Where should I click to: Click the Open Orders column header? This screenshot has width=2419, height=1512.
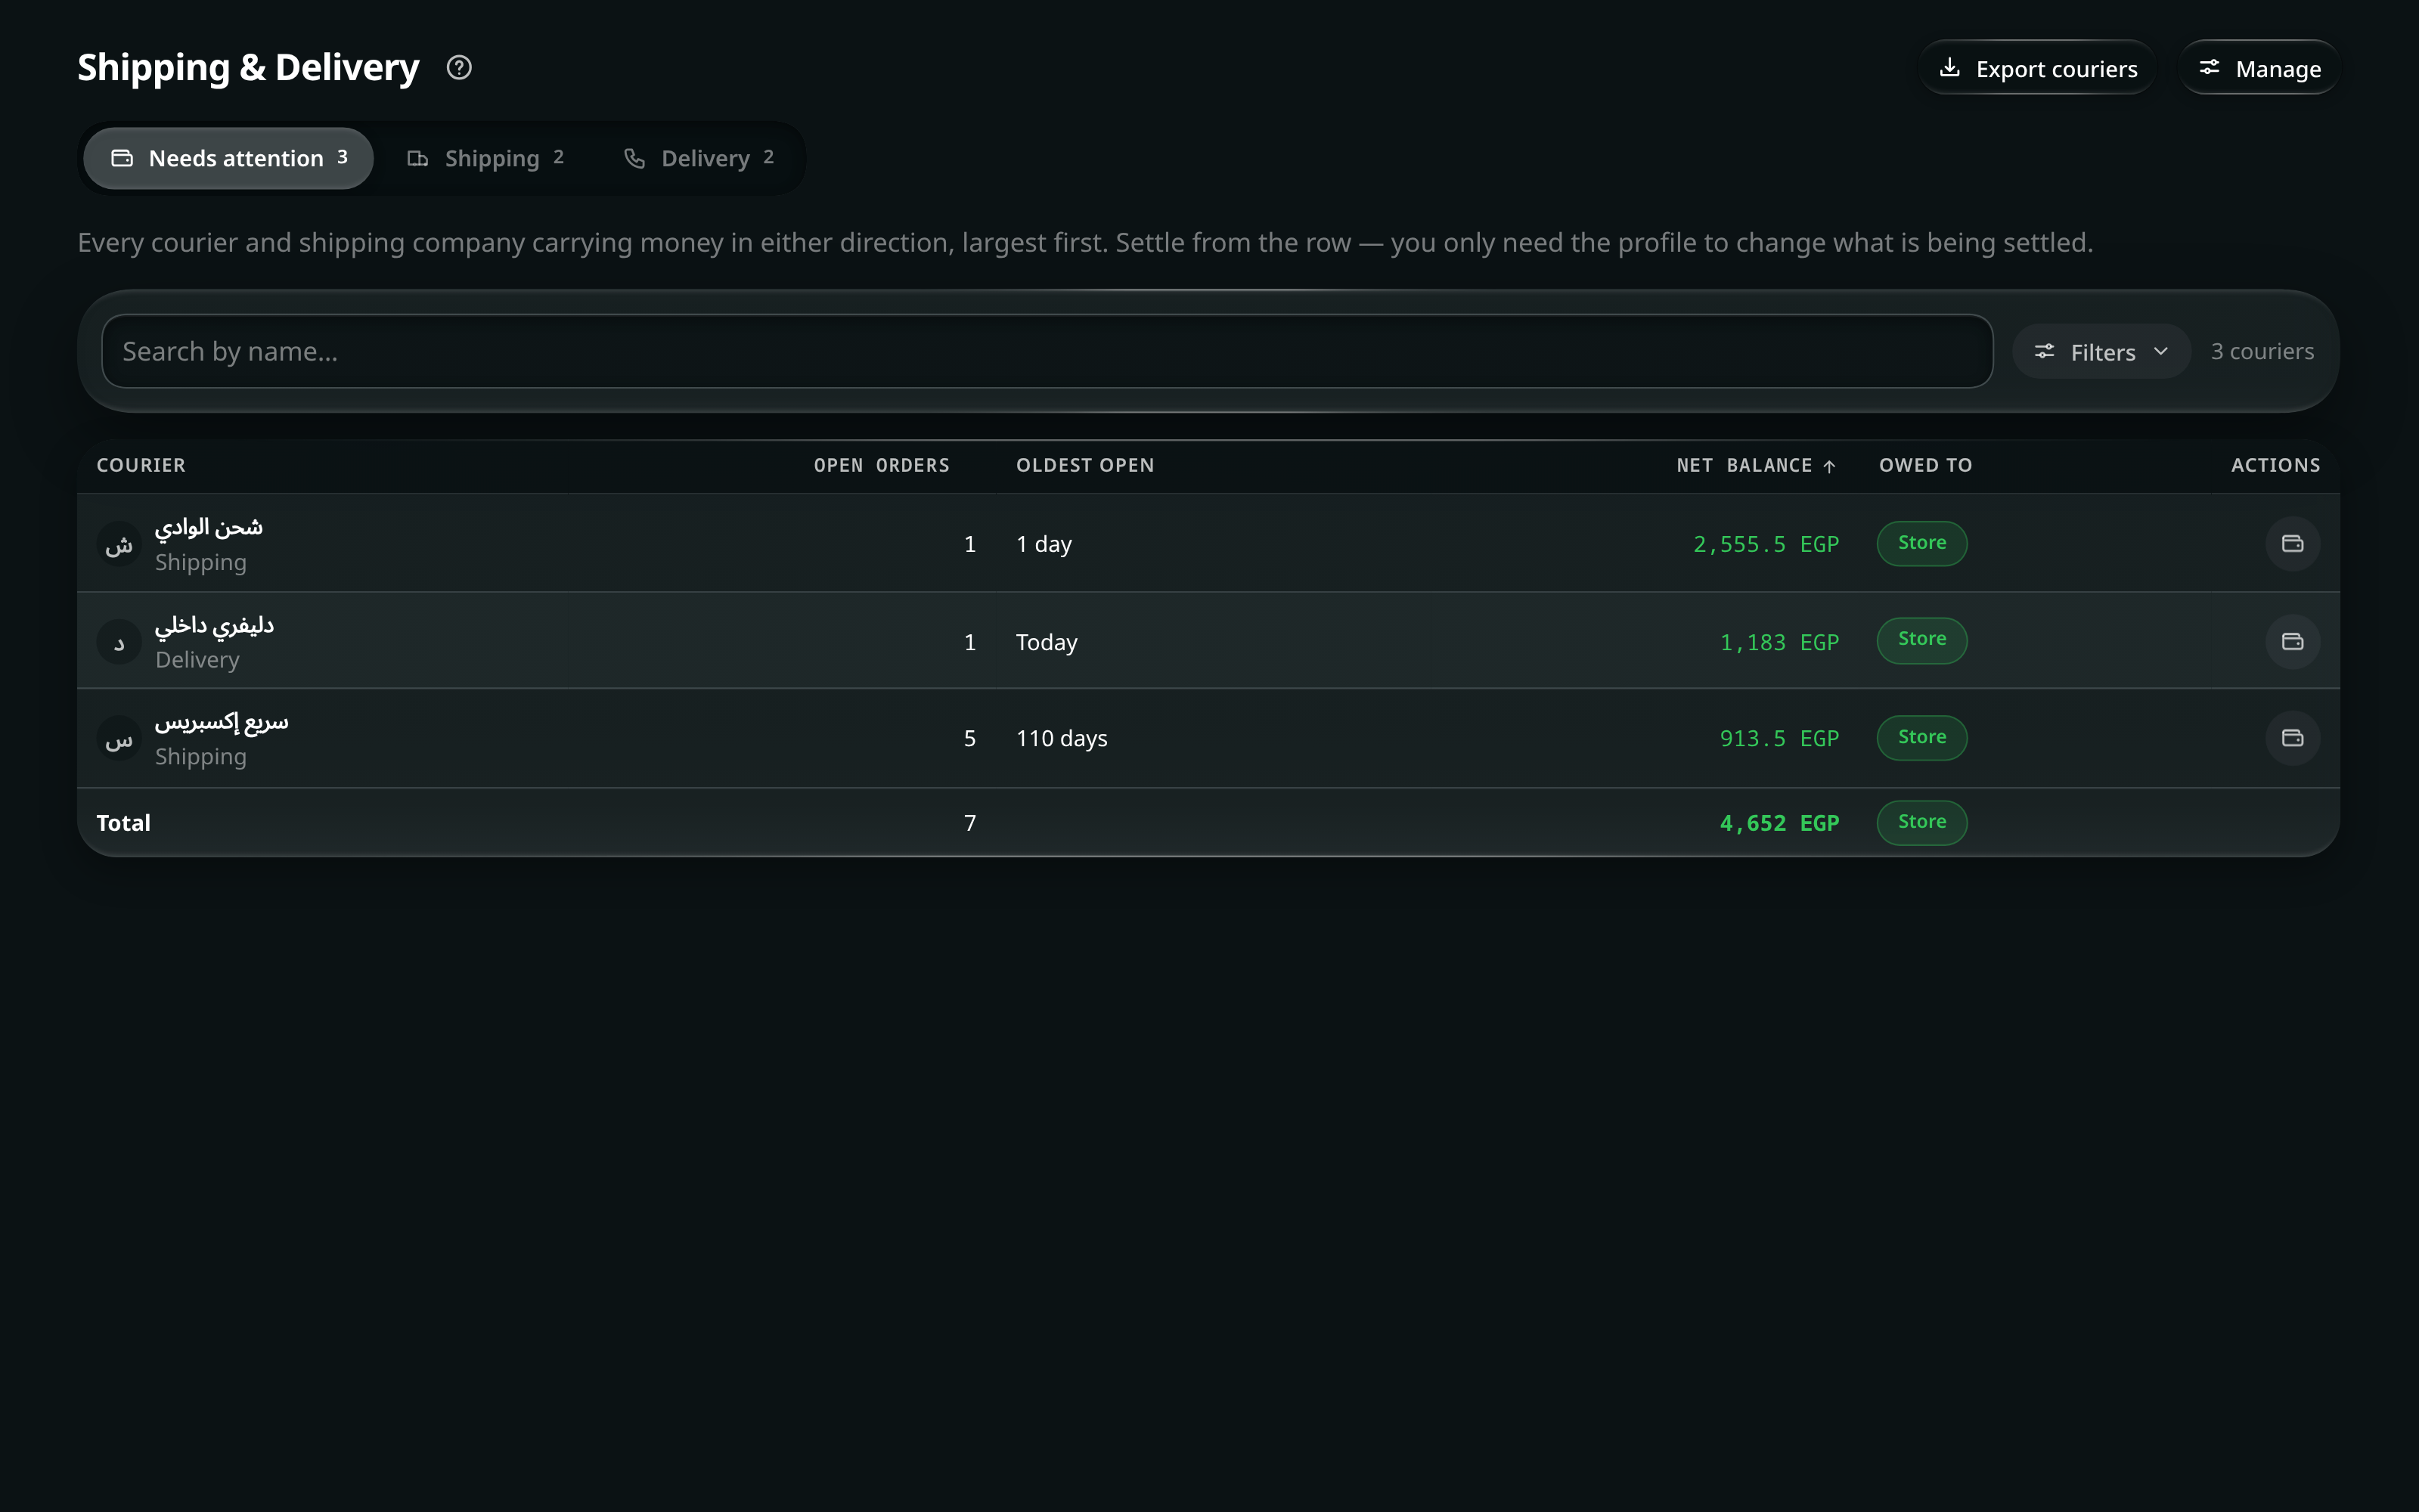point(881,466)
